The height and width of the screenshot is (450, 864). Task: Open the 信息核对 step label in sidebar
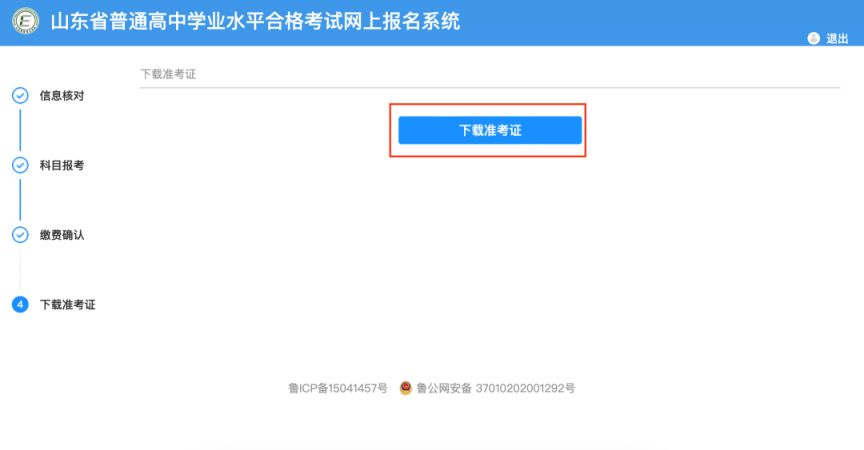tap(62, 96)
